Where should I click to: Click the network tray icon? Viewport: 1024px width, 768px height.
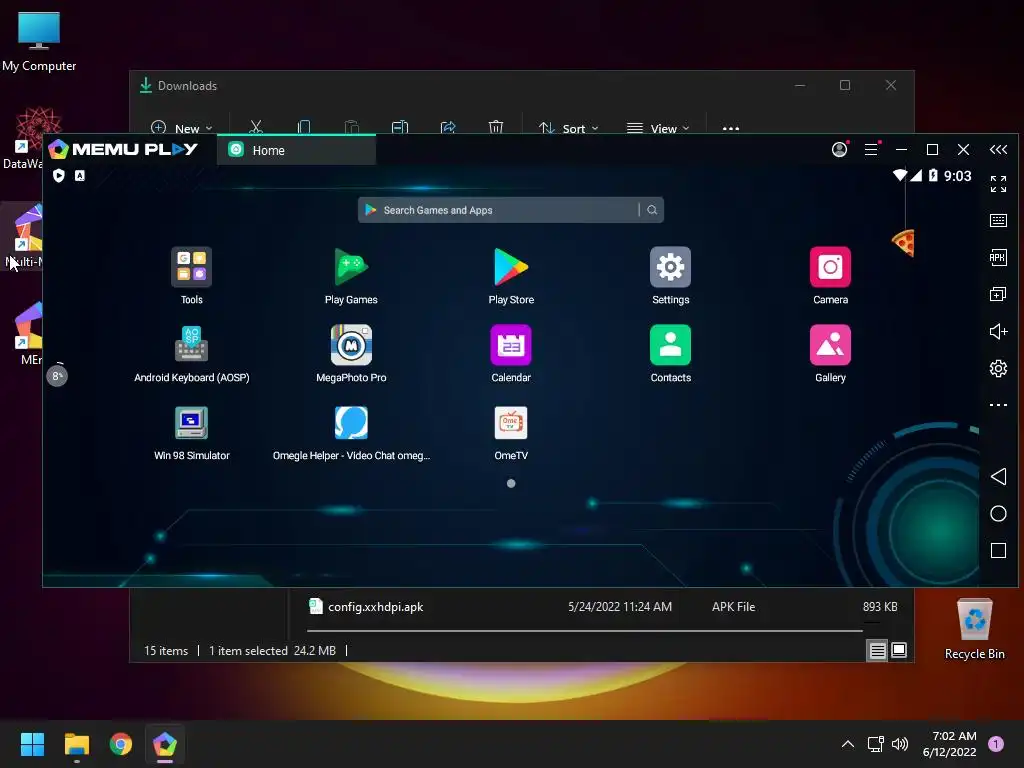coord(875,744)
